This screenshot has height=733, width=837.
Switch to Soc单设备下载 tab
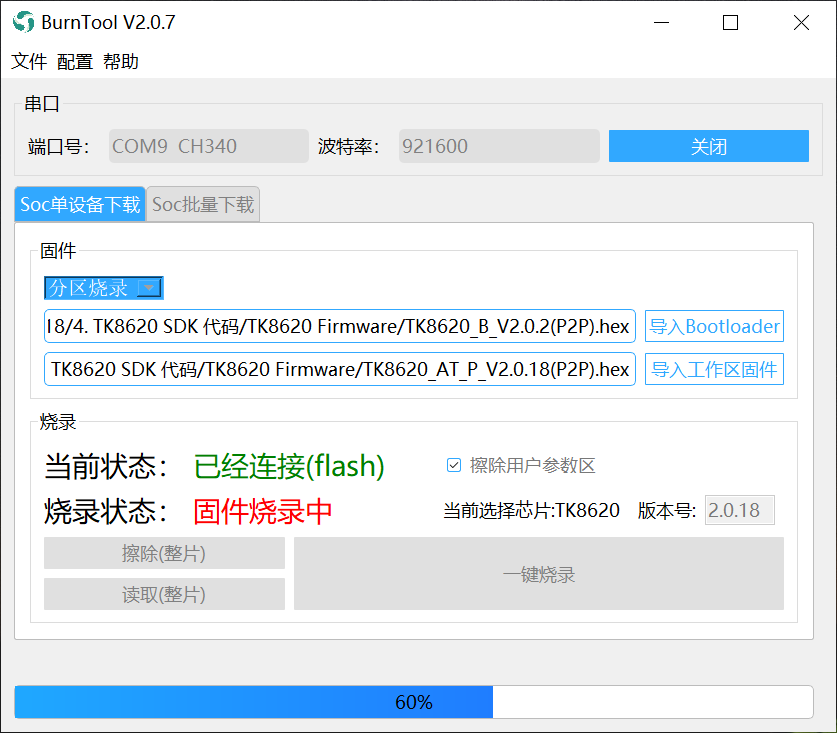click(x=80, y=204)
